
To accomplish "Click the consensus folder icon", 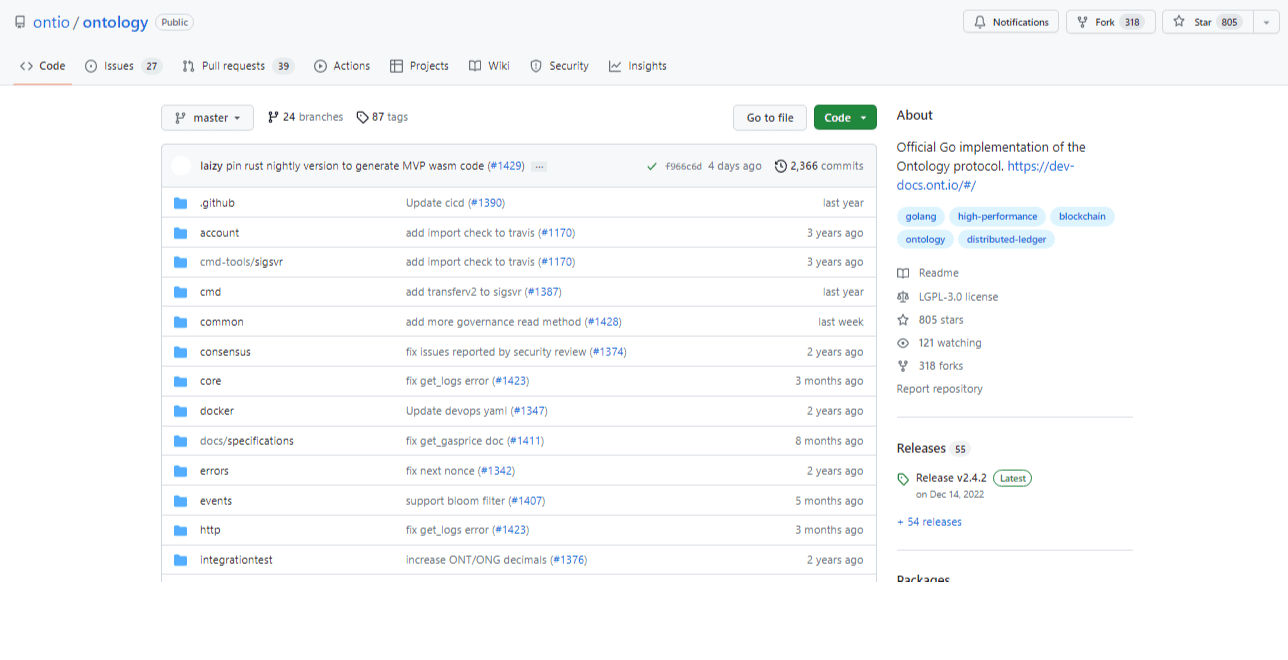I will 181,352.
